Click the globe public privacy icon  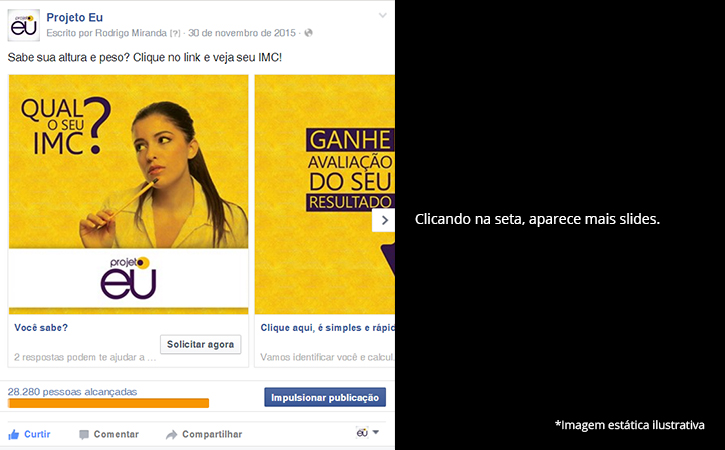[308, 33]
